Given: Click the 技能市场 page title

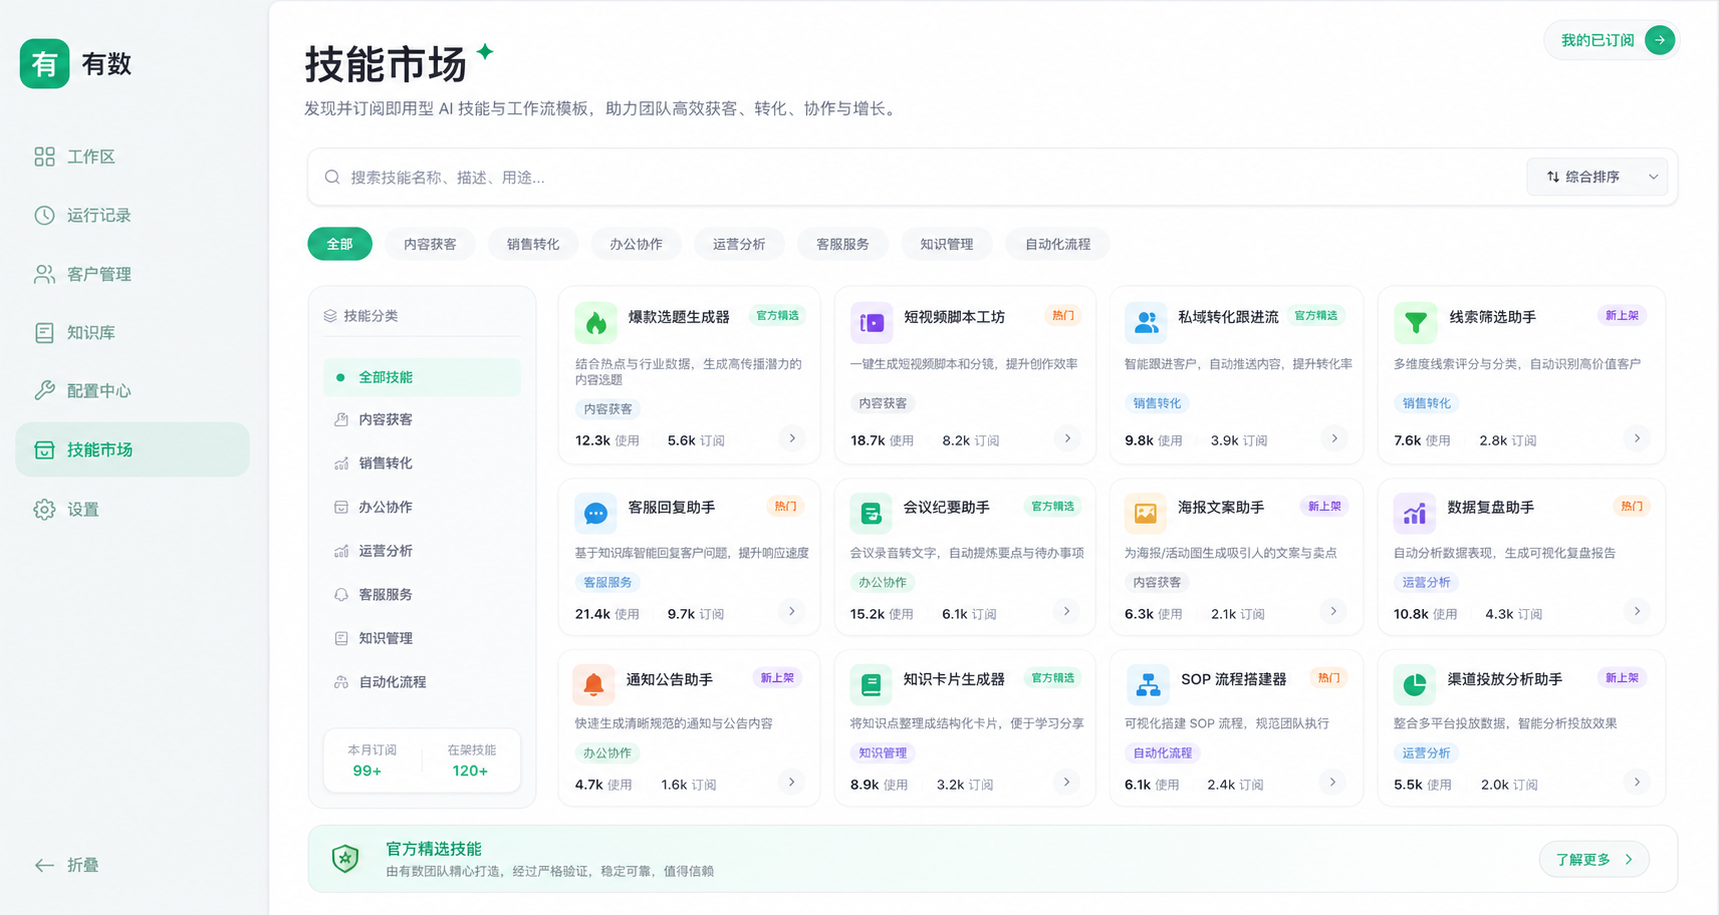Looking at the screenshot, I should coord(386,64).
